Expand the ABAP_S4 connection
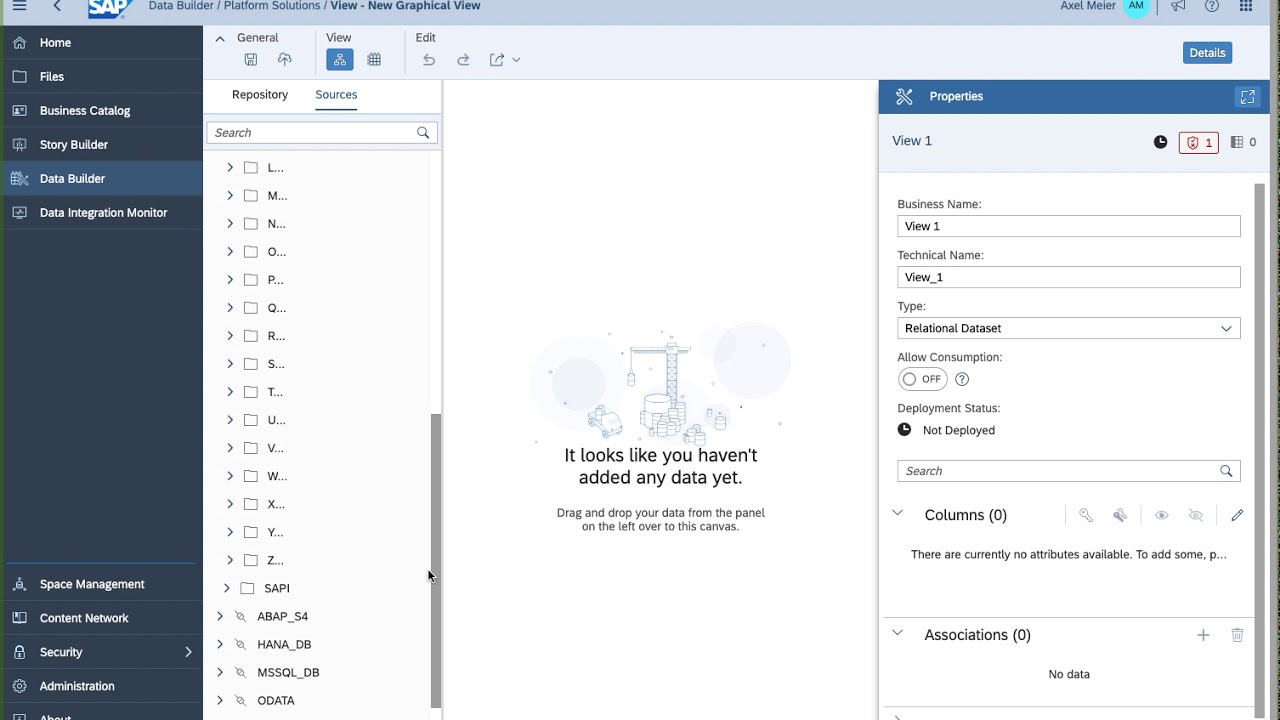 pyautogui.click(x=220, y=616)
